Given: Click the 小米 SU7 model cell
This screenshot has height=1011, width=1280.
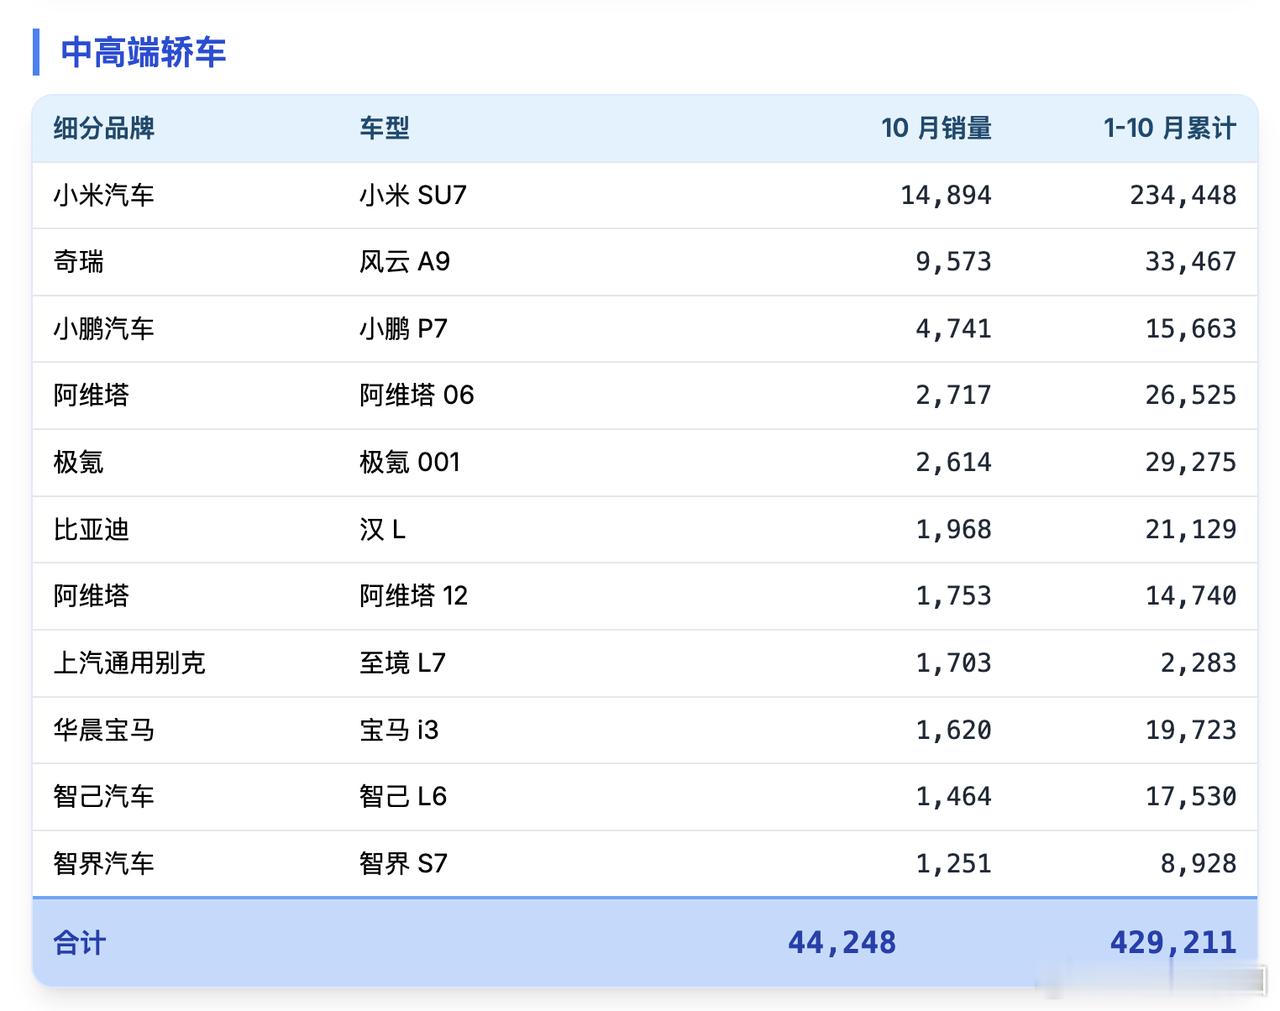Looking at the screenshot, I should coord(413,195).
